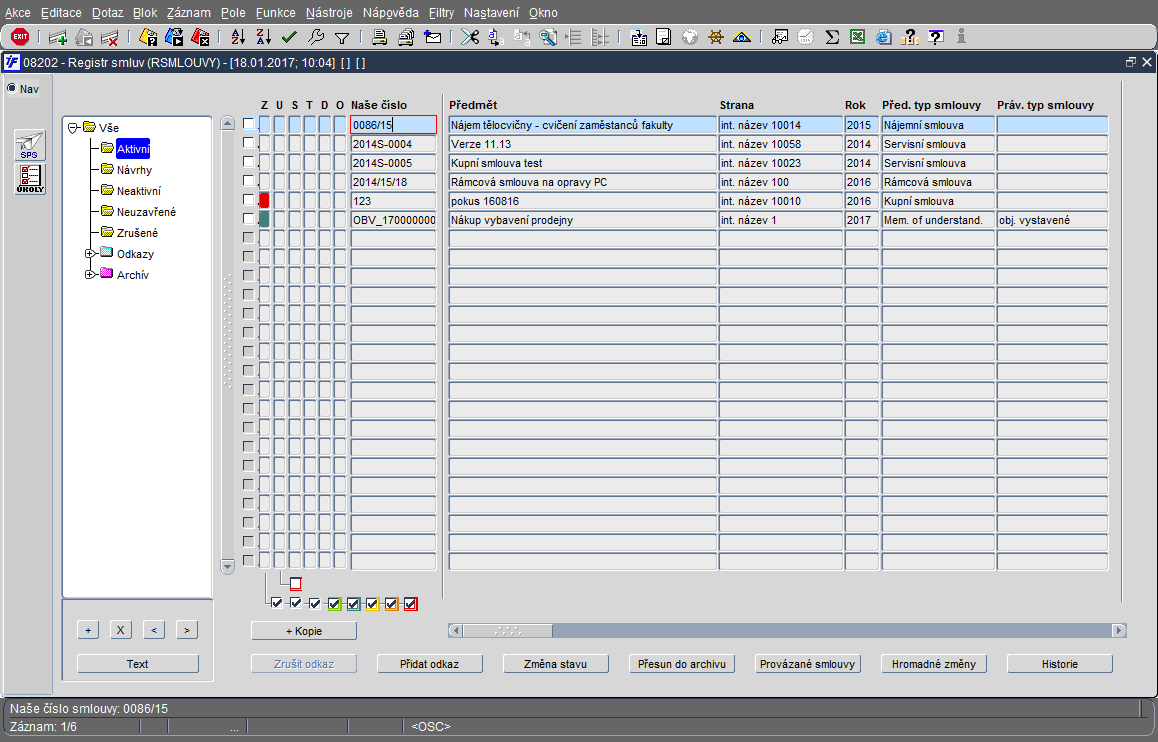Click the Provázané smlouvy button
Image resolution: width=1158 pixels, height=742 pixels.
(x=808, y=664)
